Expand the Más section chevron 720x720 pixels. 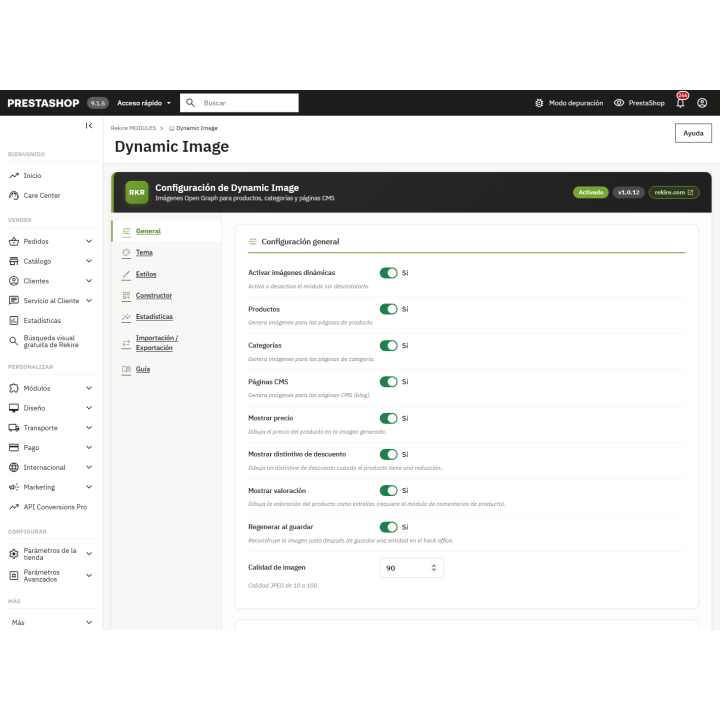pos(89,622)
